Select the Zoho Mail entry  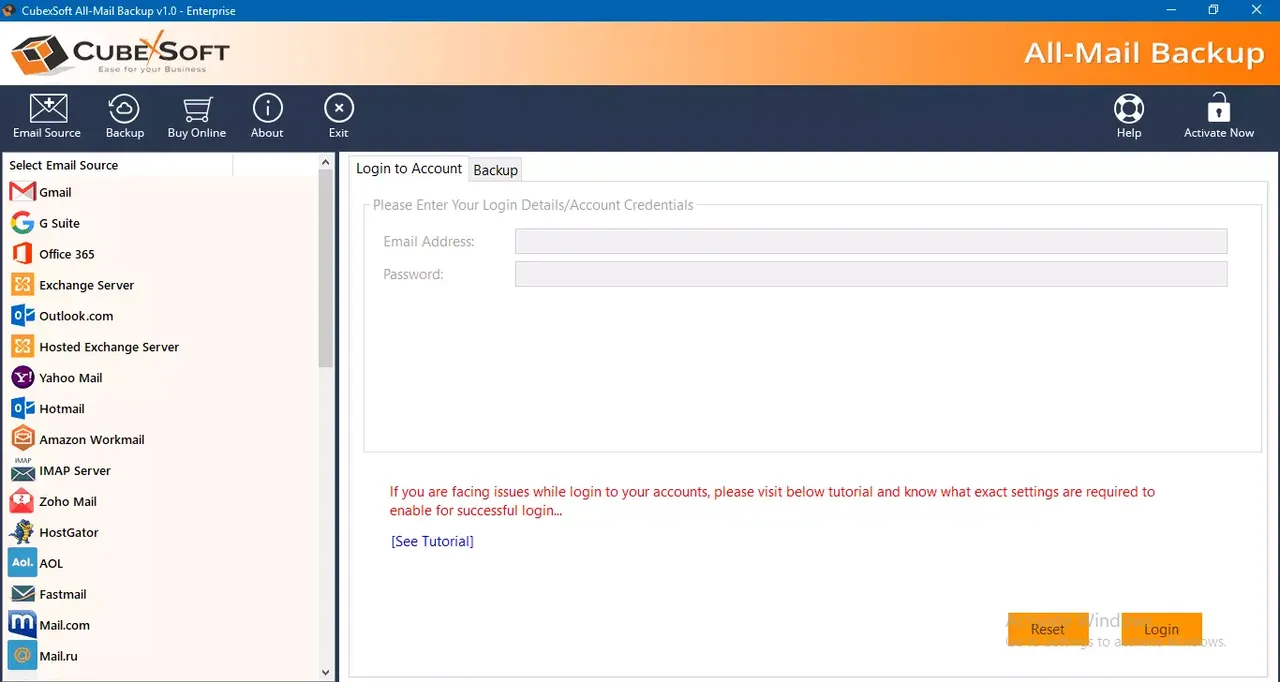[67, 501]
